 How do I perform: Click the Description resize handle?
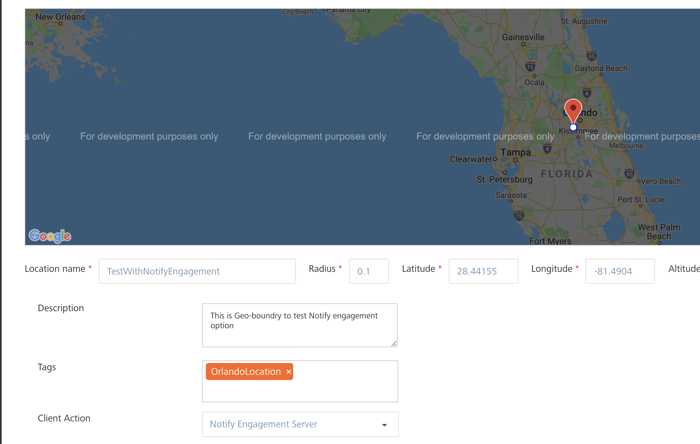pos(393,343)
